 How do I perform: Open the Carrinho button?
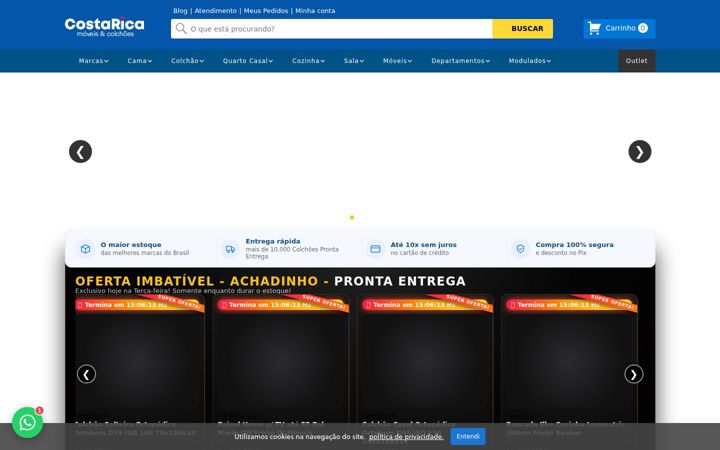[x=619, y=28]
